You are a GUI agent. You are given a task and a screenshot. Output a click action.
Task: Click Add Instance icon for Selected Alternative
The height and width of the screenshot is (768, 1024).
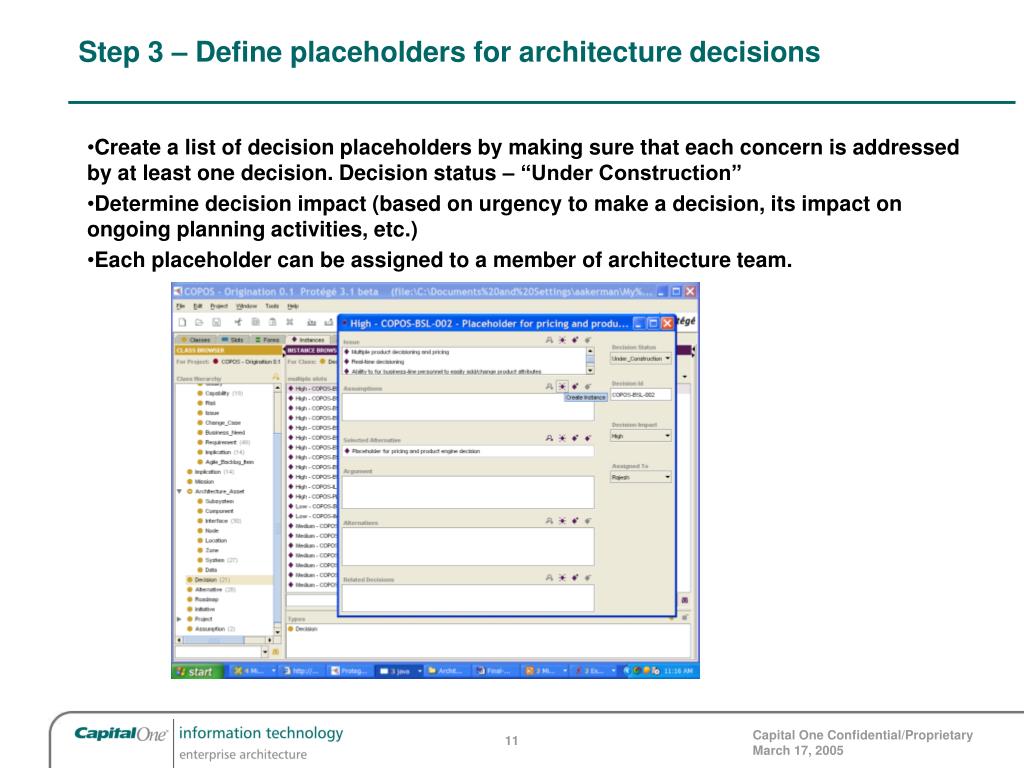(575, 438)
